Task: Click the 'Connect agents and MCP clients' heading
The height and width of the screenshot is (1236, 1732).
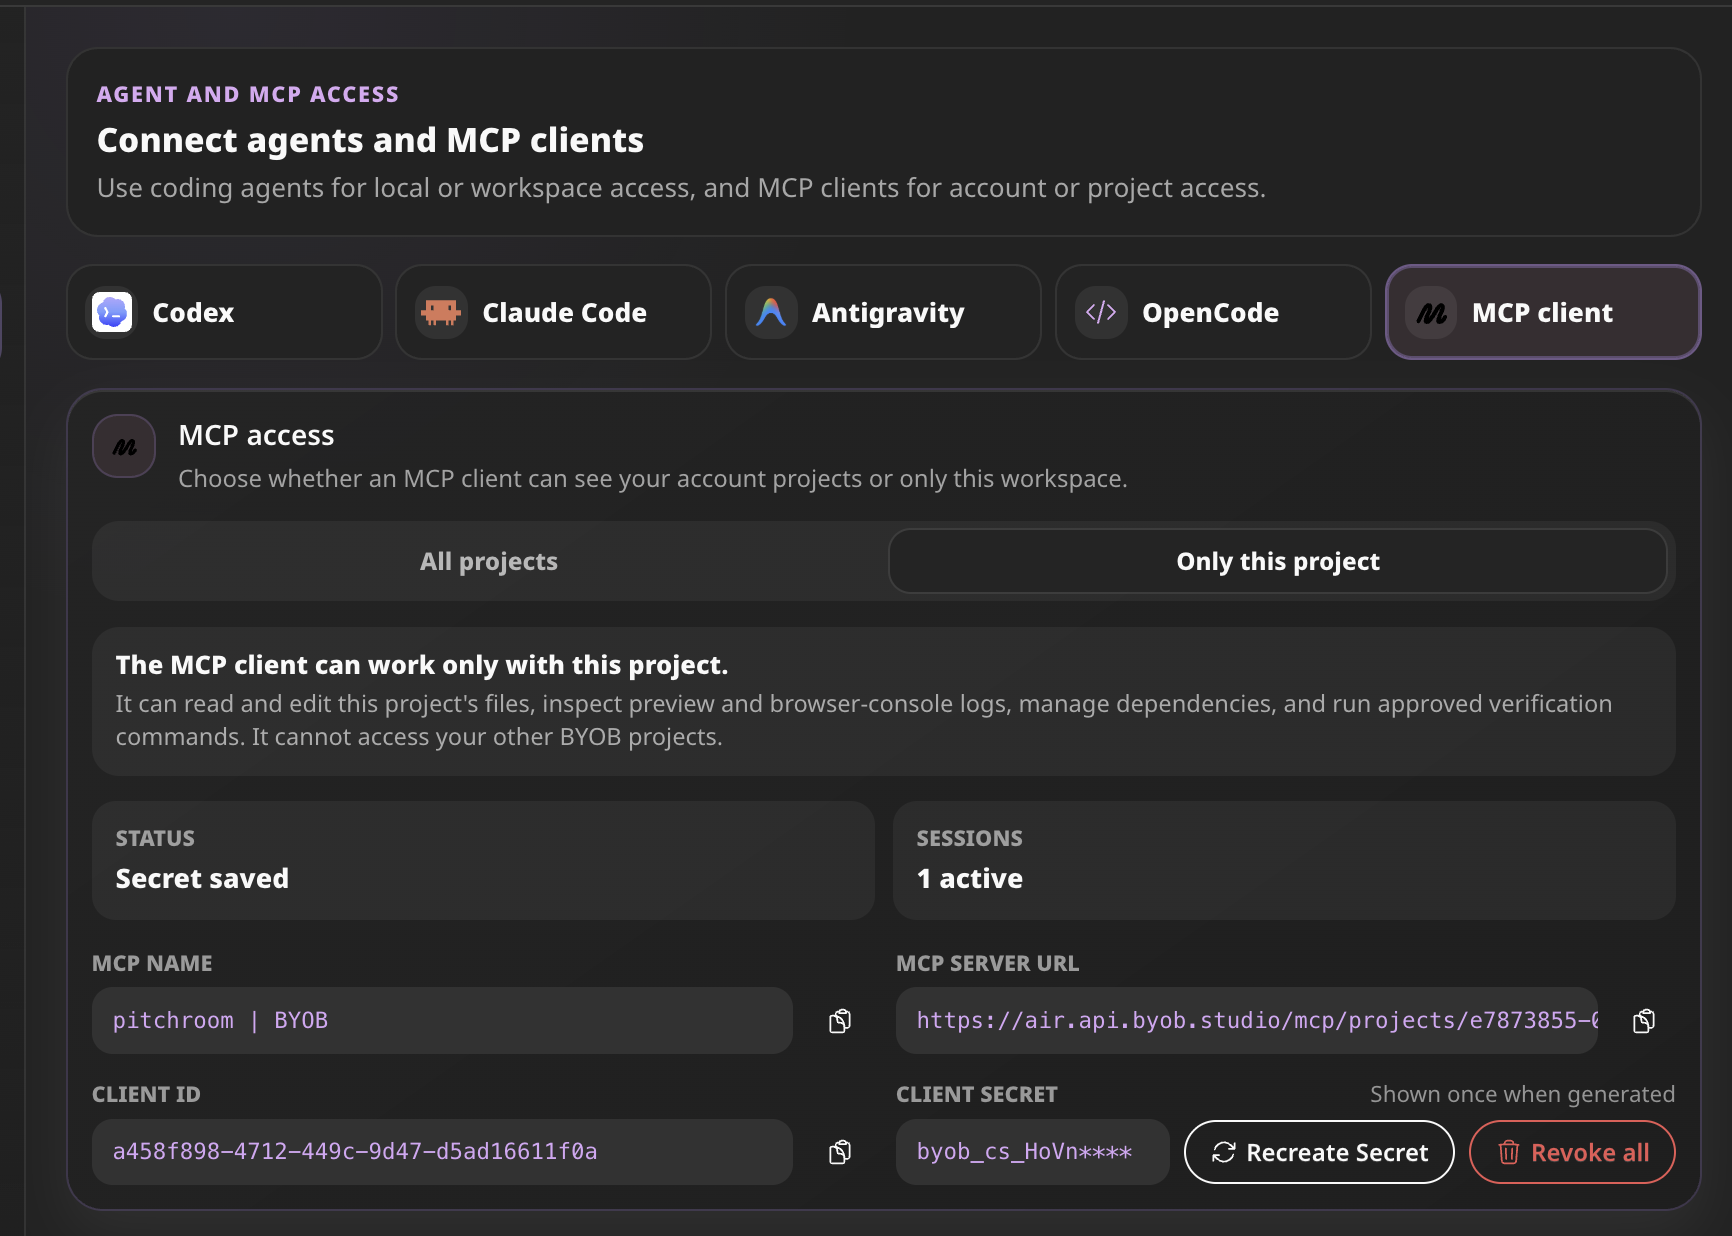Action: [x=370, y=140]
